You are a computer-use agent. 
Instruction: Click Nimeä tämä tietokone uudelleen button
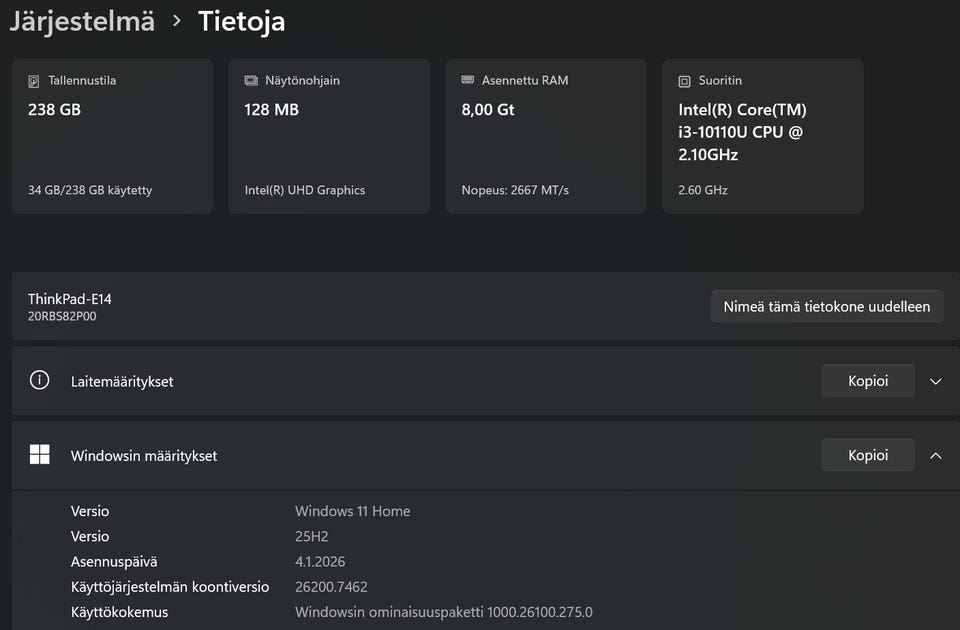click(826, 307)
